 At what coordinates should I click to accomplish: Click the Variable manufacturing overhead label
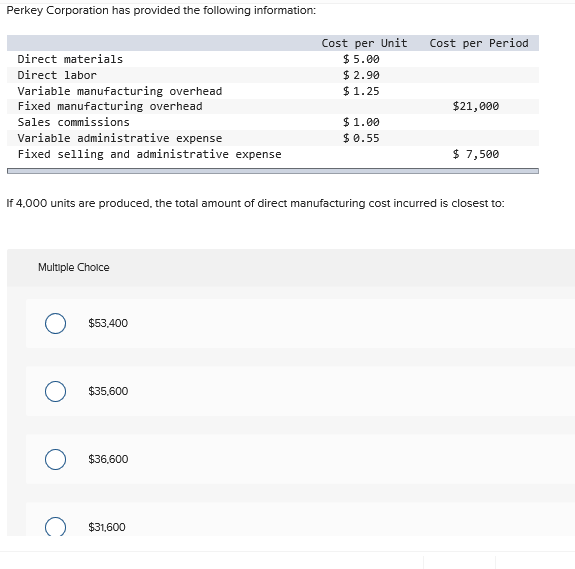click(x=120, y=91)
